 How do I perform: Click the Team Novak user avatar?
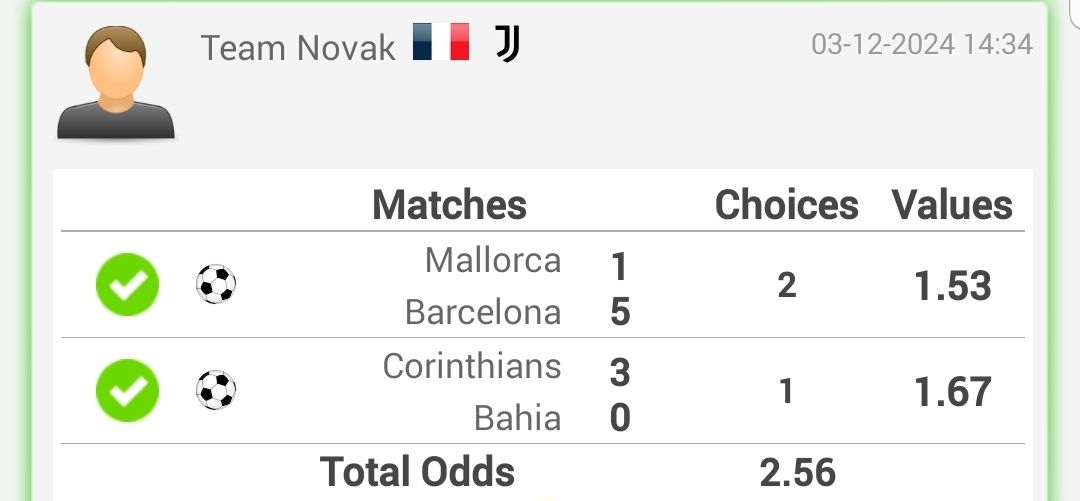116,82
